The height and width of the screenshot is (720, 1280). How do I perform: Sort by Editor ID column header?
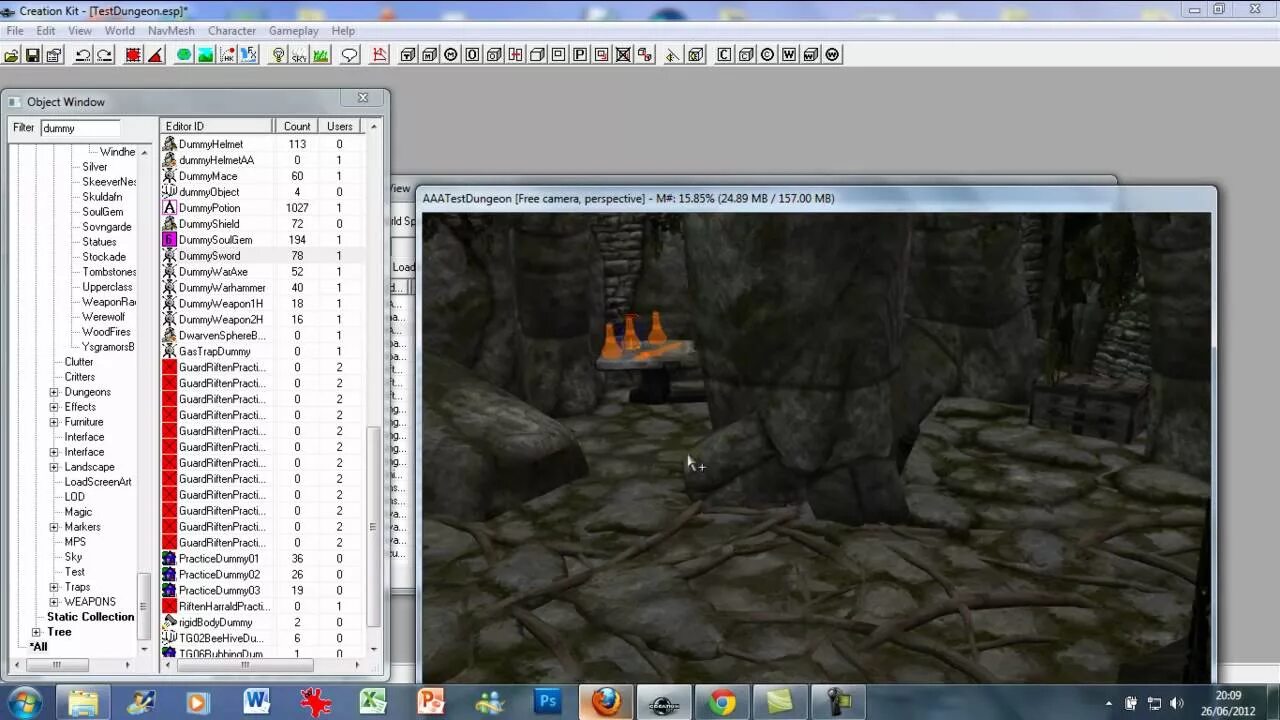(x=217, y=126)
